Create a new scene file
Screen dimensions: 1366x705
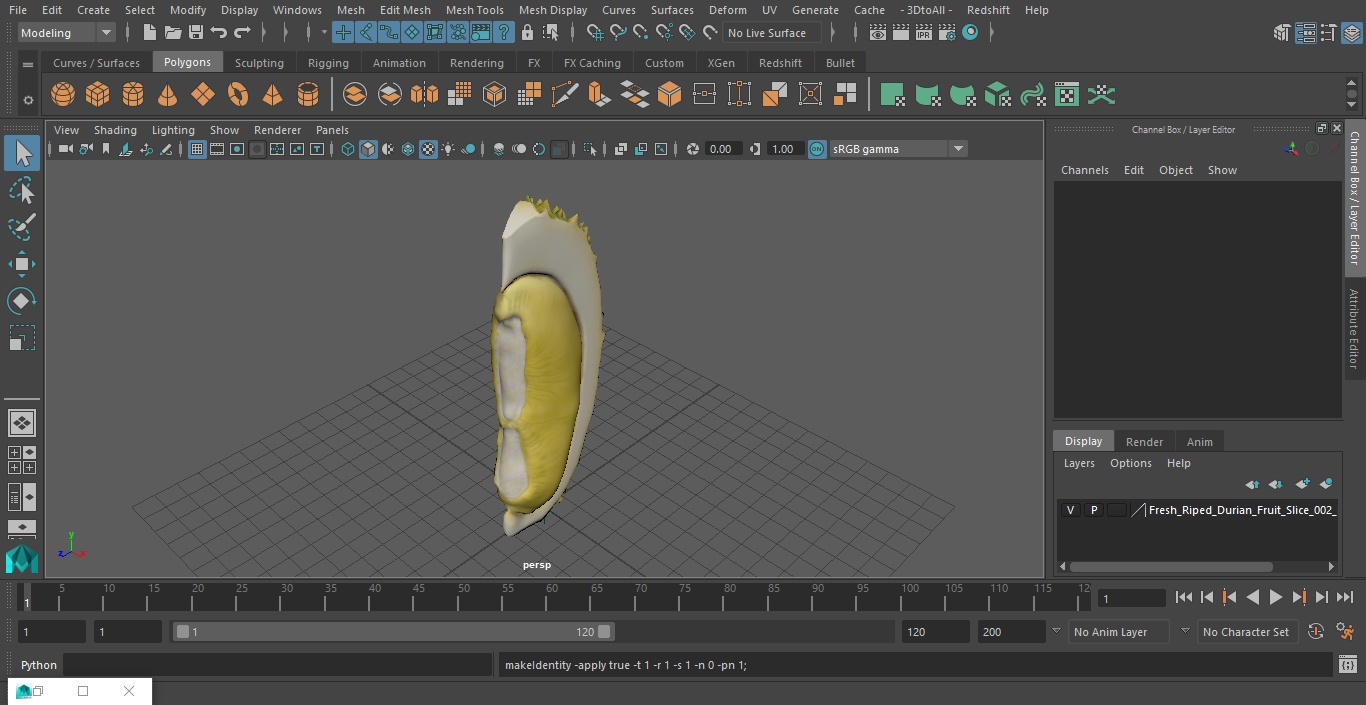[149, 33]
